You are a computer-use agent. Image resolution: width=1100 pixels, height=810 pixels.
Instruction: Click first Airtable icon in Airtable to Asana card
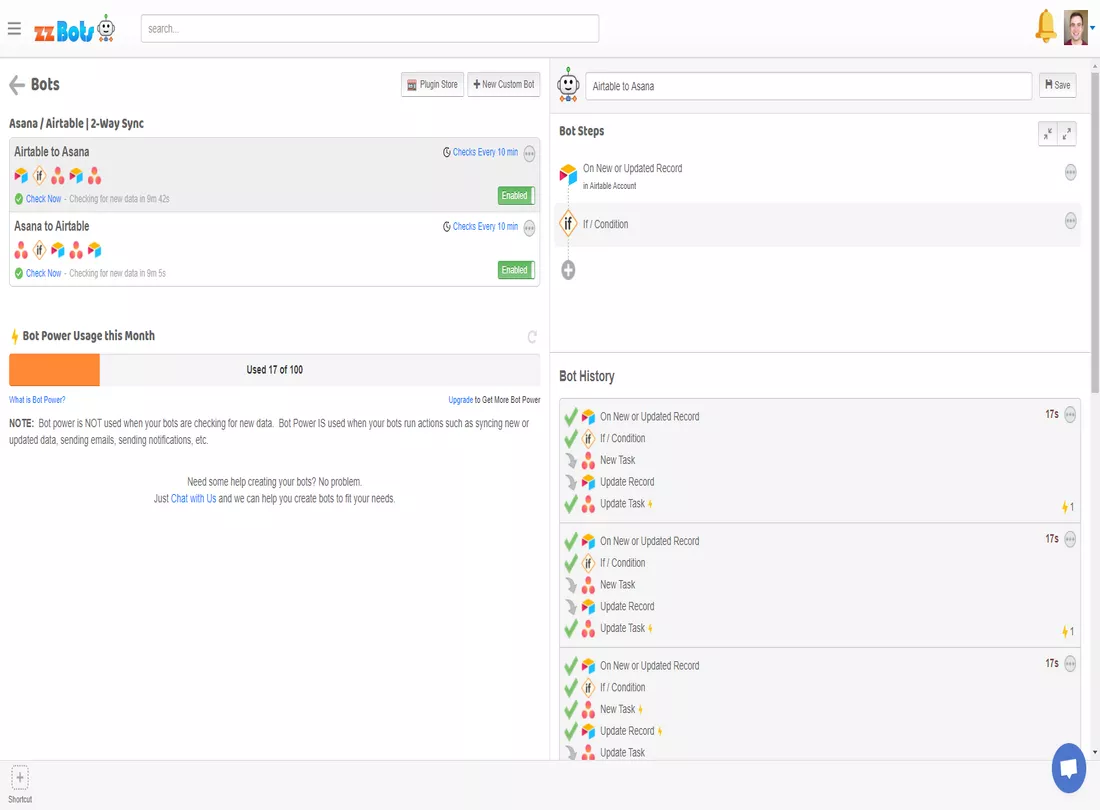tap(21, 175)
